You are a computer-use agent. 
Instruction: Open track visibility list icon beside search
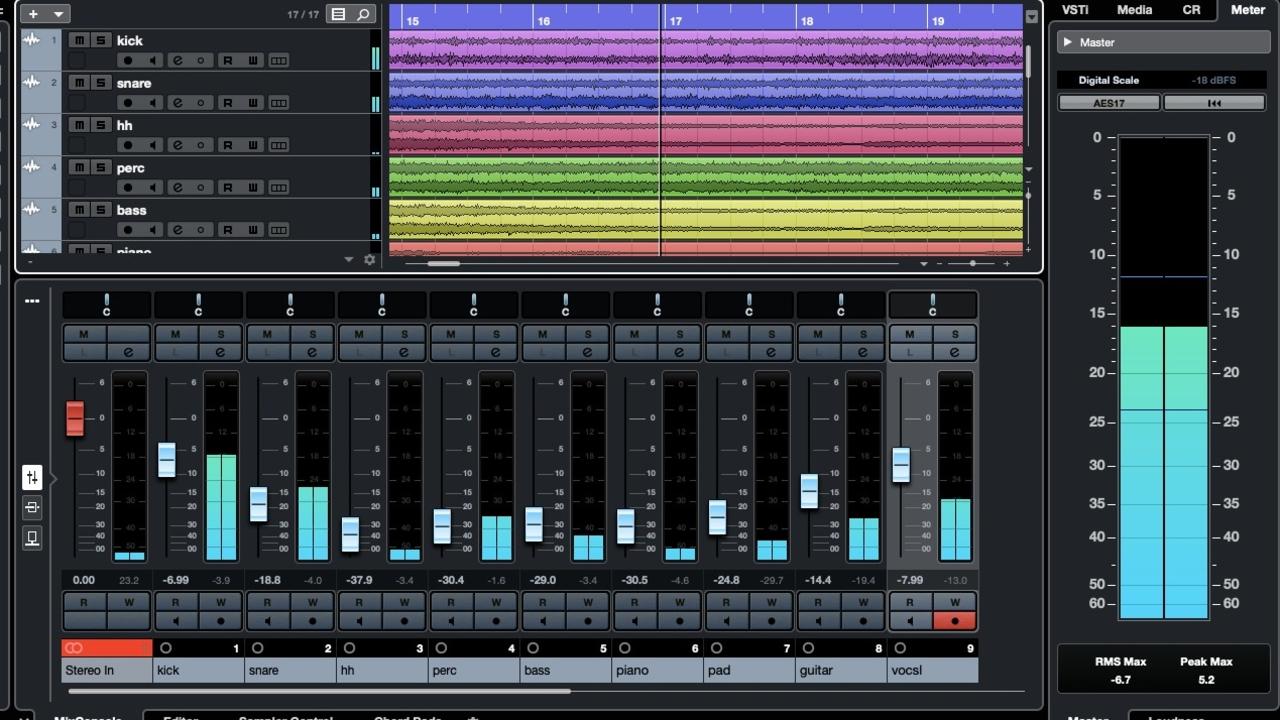tap(339, 14)
